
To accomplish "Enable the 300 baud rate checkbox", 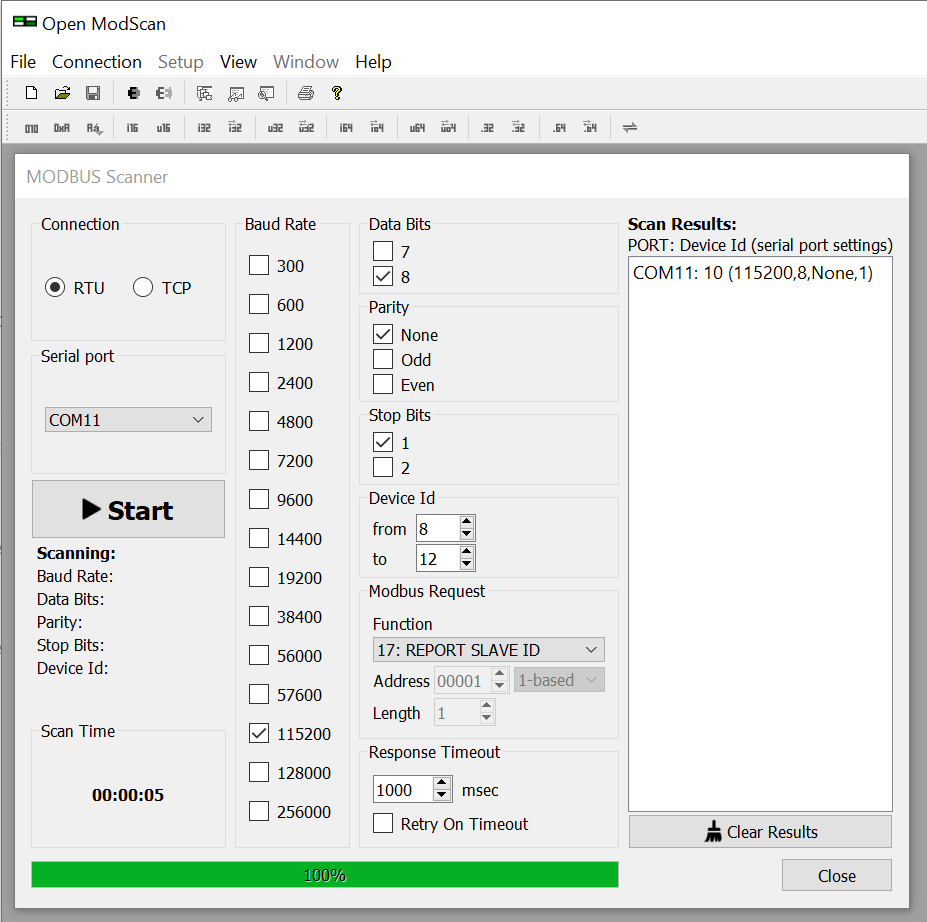I will click(259, 265).
